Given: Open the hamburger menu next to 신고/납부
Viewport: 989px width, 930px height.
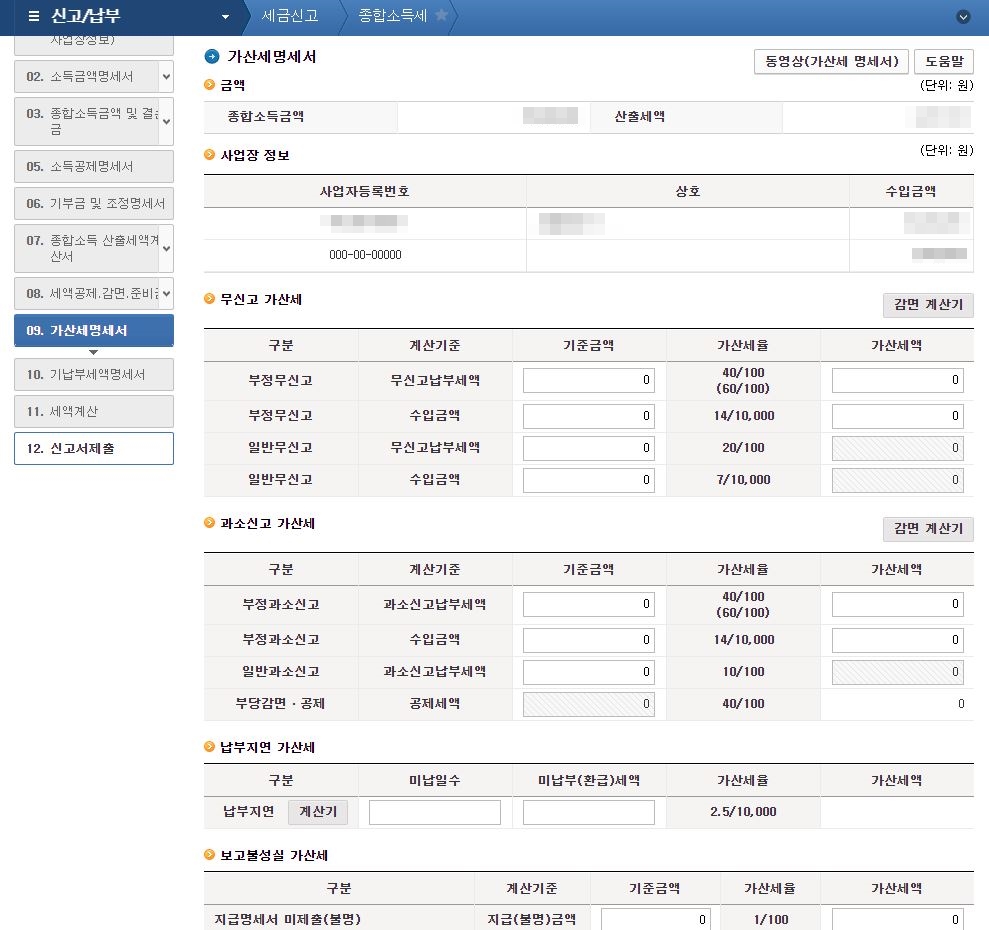Looking at the screenshot, I should (34, 16).
